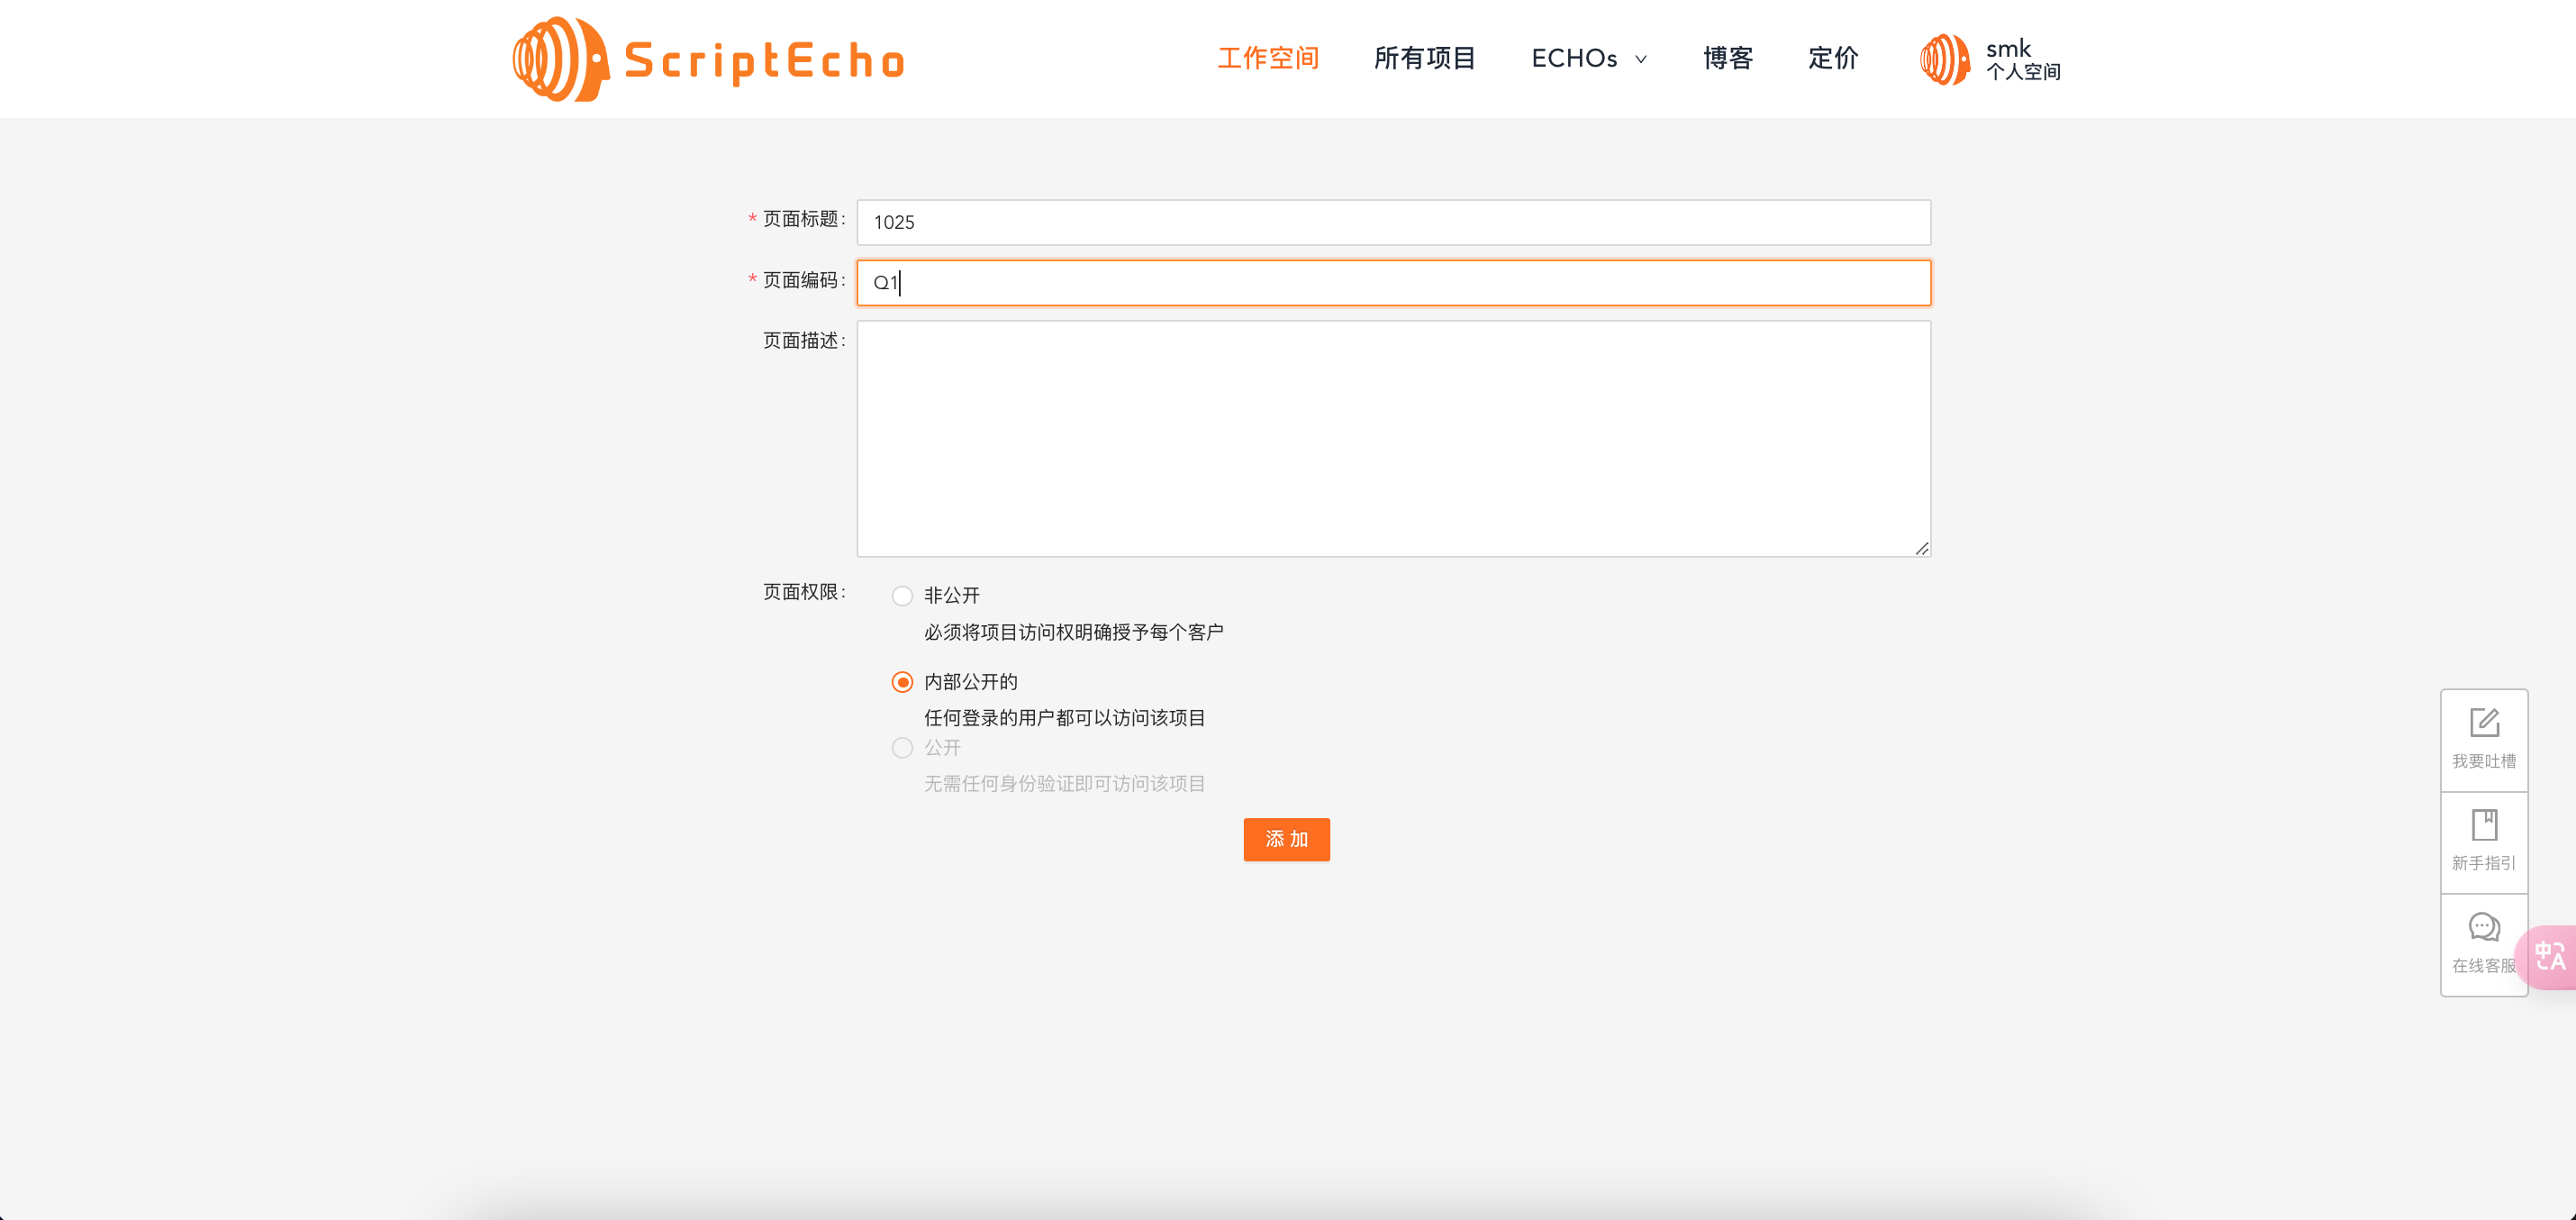
Task: Open the 我要吐槽 feedback pencil icon
Action: (x=2484, y=723)
